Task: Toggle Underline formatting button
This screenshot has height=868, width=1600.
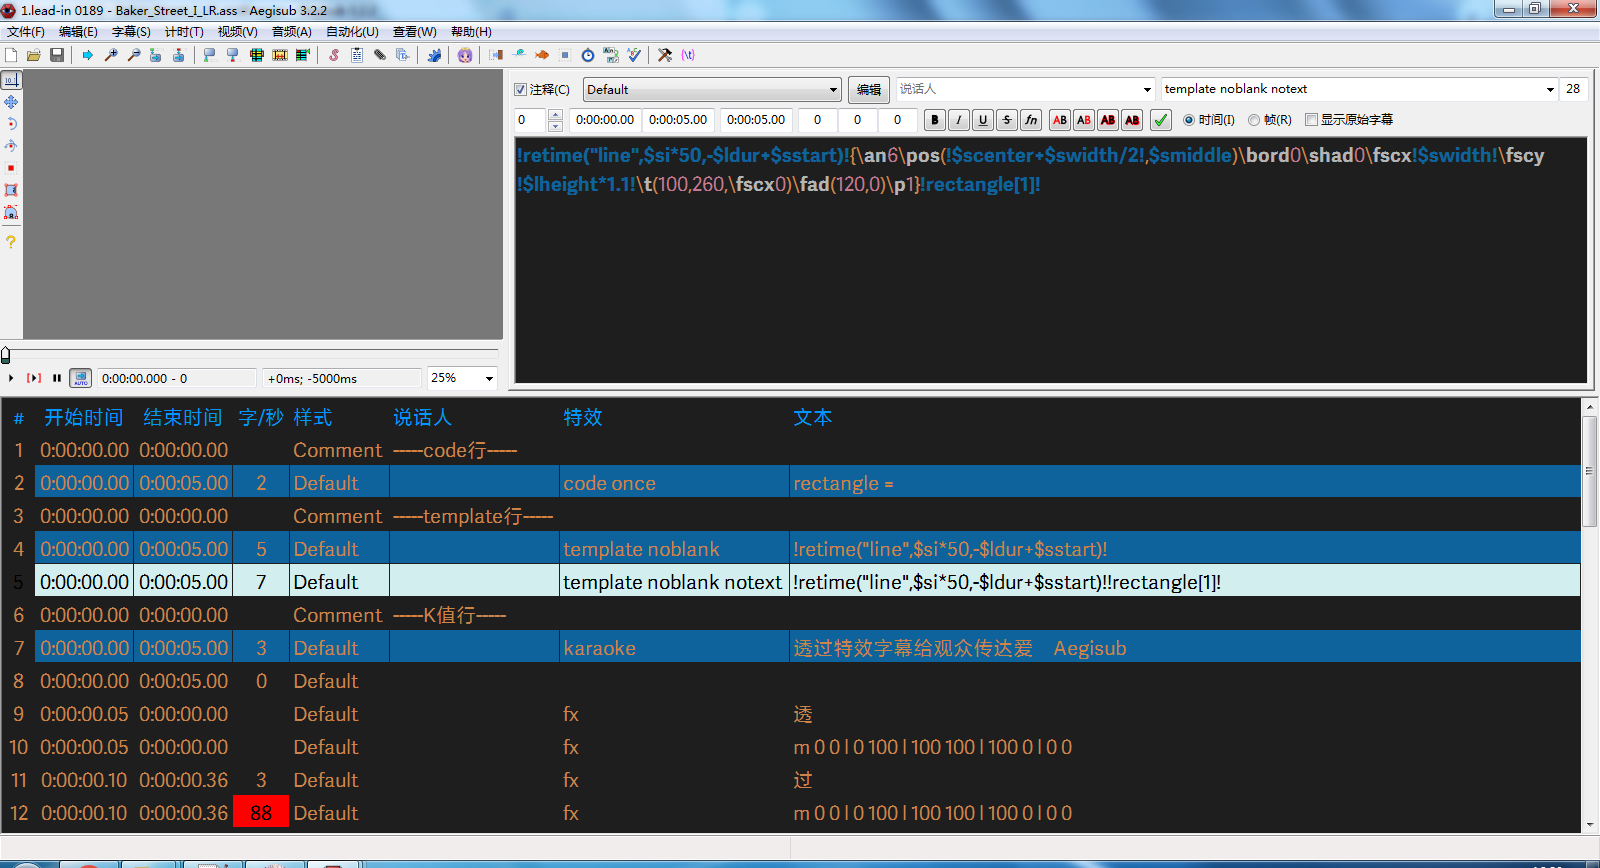Action: (x=983, y=120)
